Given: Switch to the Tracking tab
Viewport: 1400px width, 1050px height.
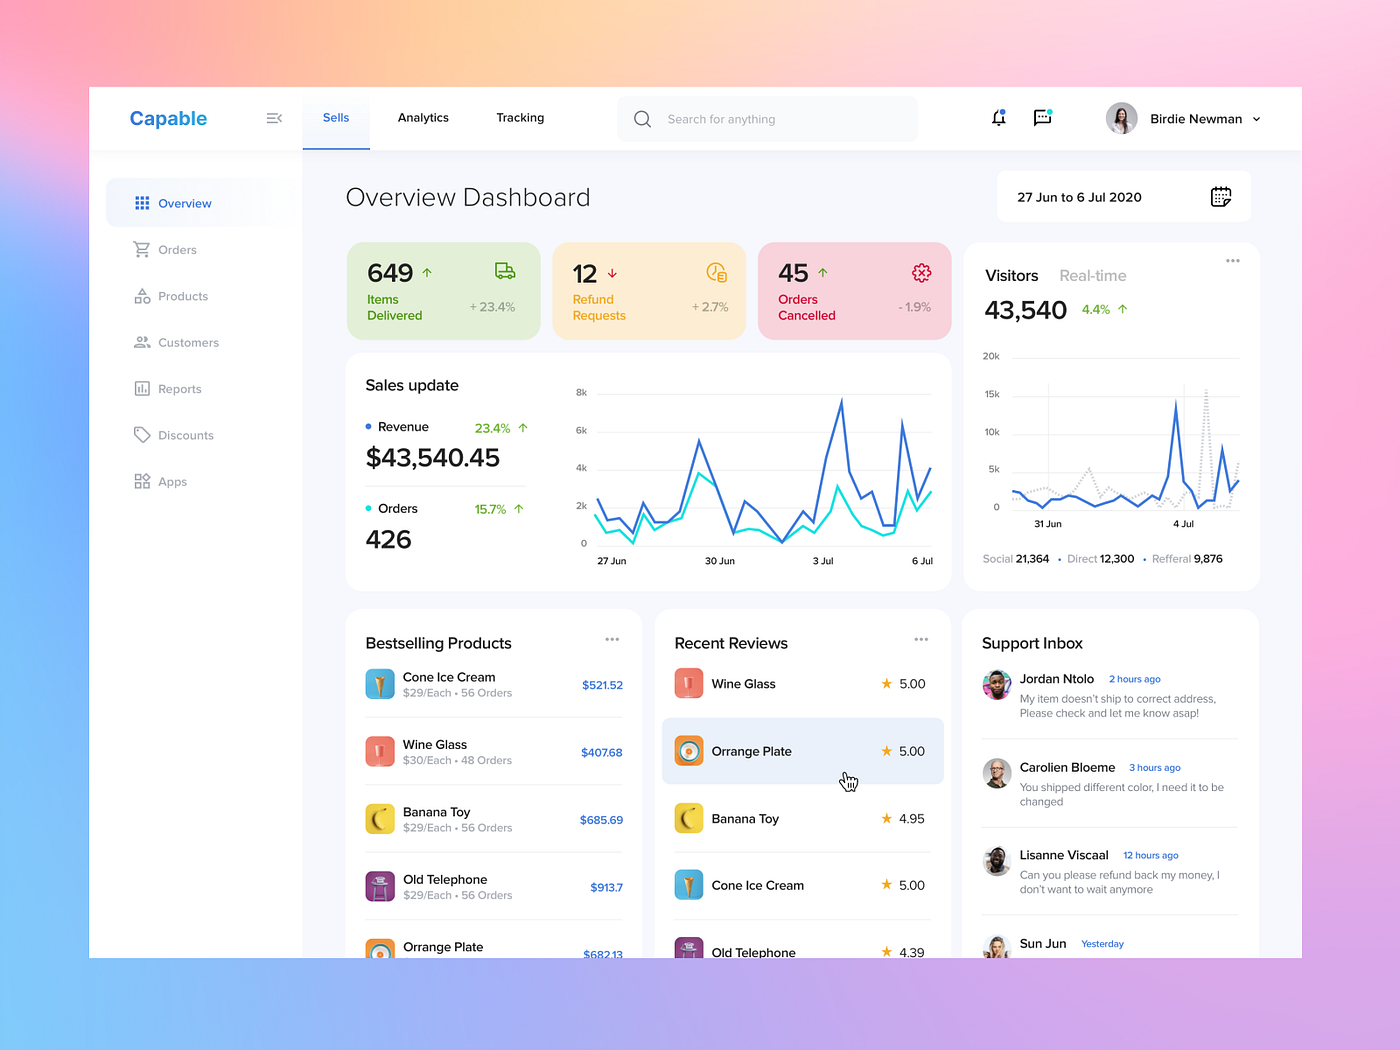Looking at the screenshot, I should tap(520, 117).
